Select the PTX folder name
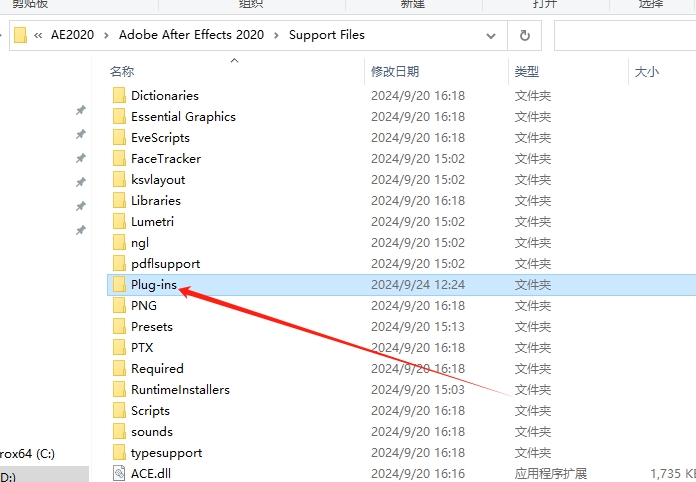696x482 pixels. click(x=142, y=348)
